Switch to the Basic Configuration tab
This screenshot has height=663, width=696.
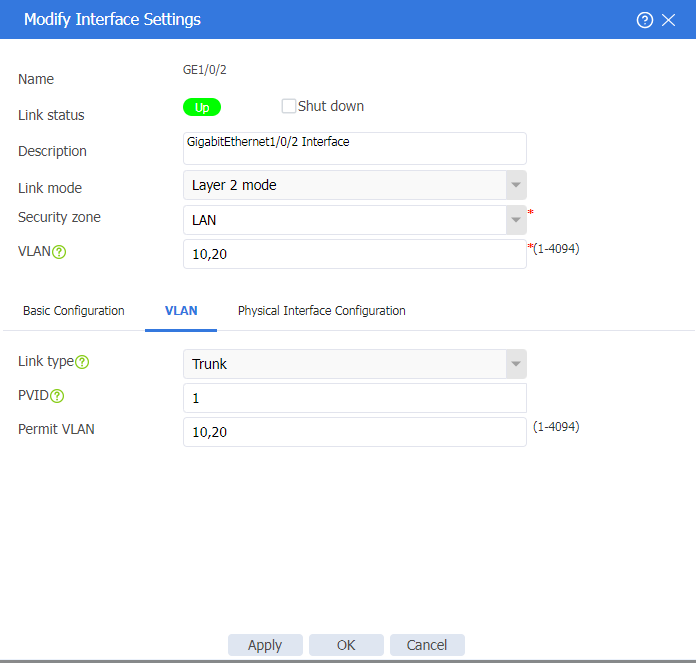click(74, 311)
